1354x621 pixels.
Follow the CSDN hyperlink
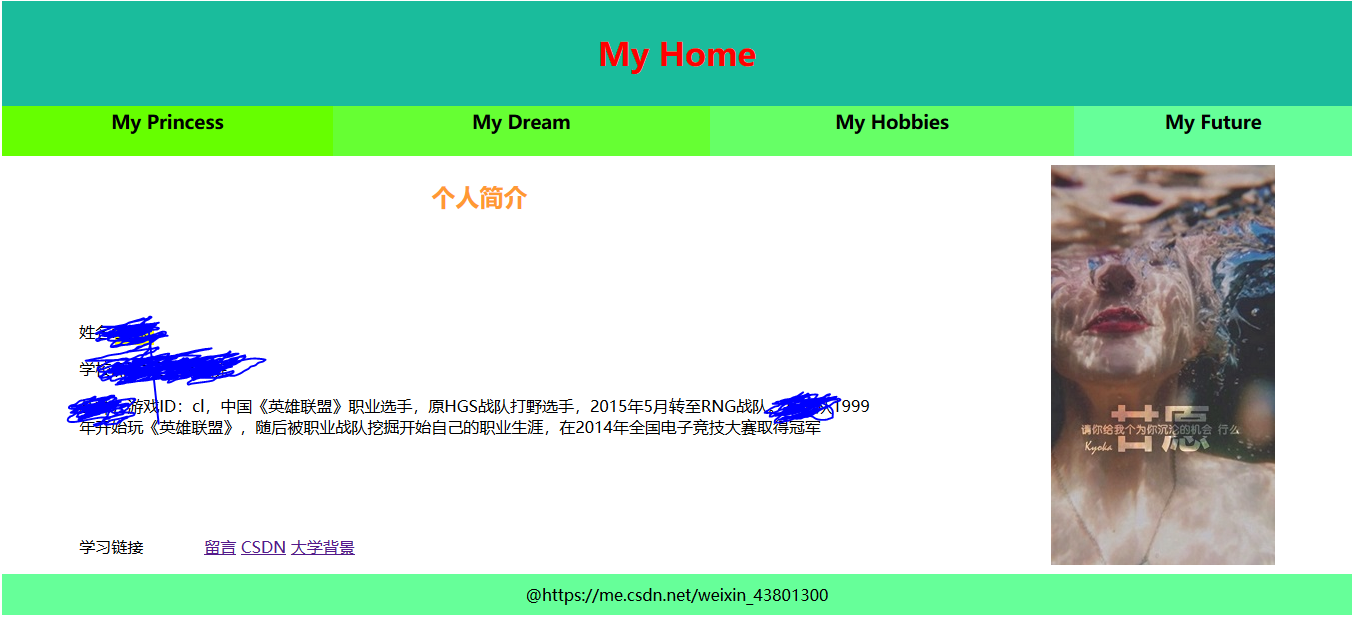[x=262, y=547]
